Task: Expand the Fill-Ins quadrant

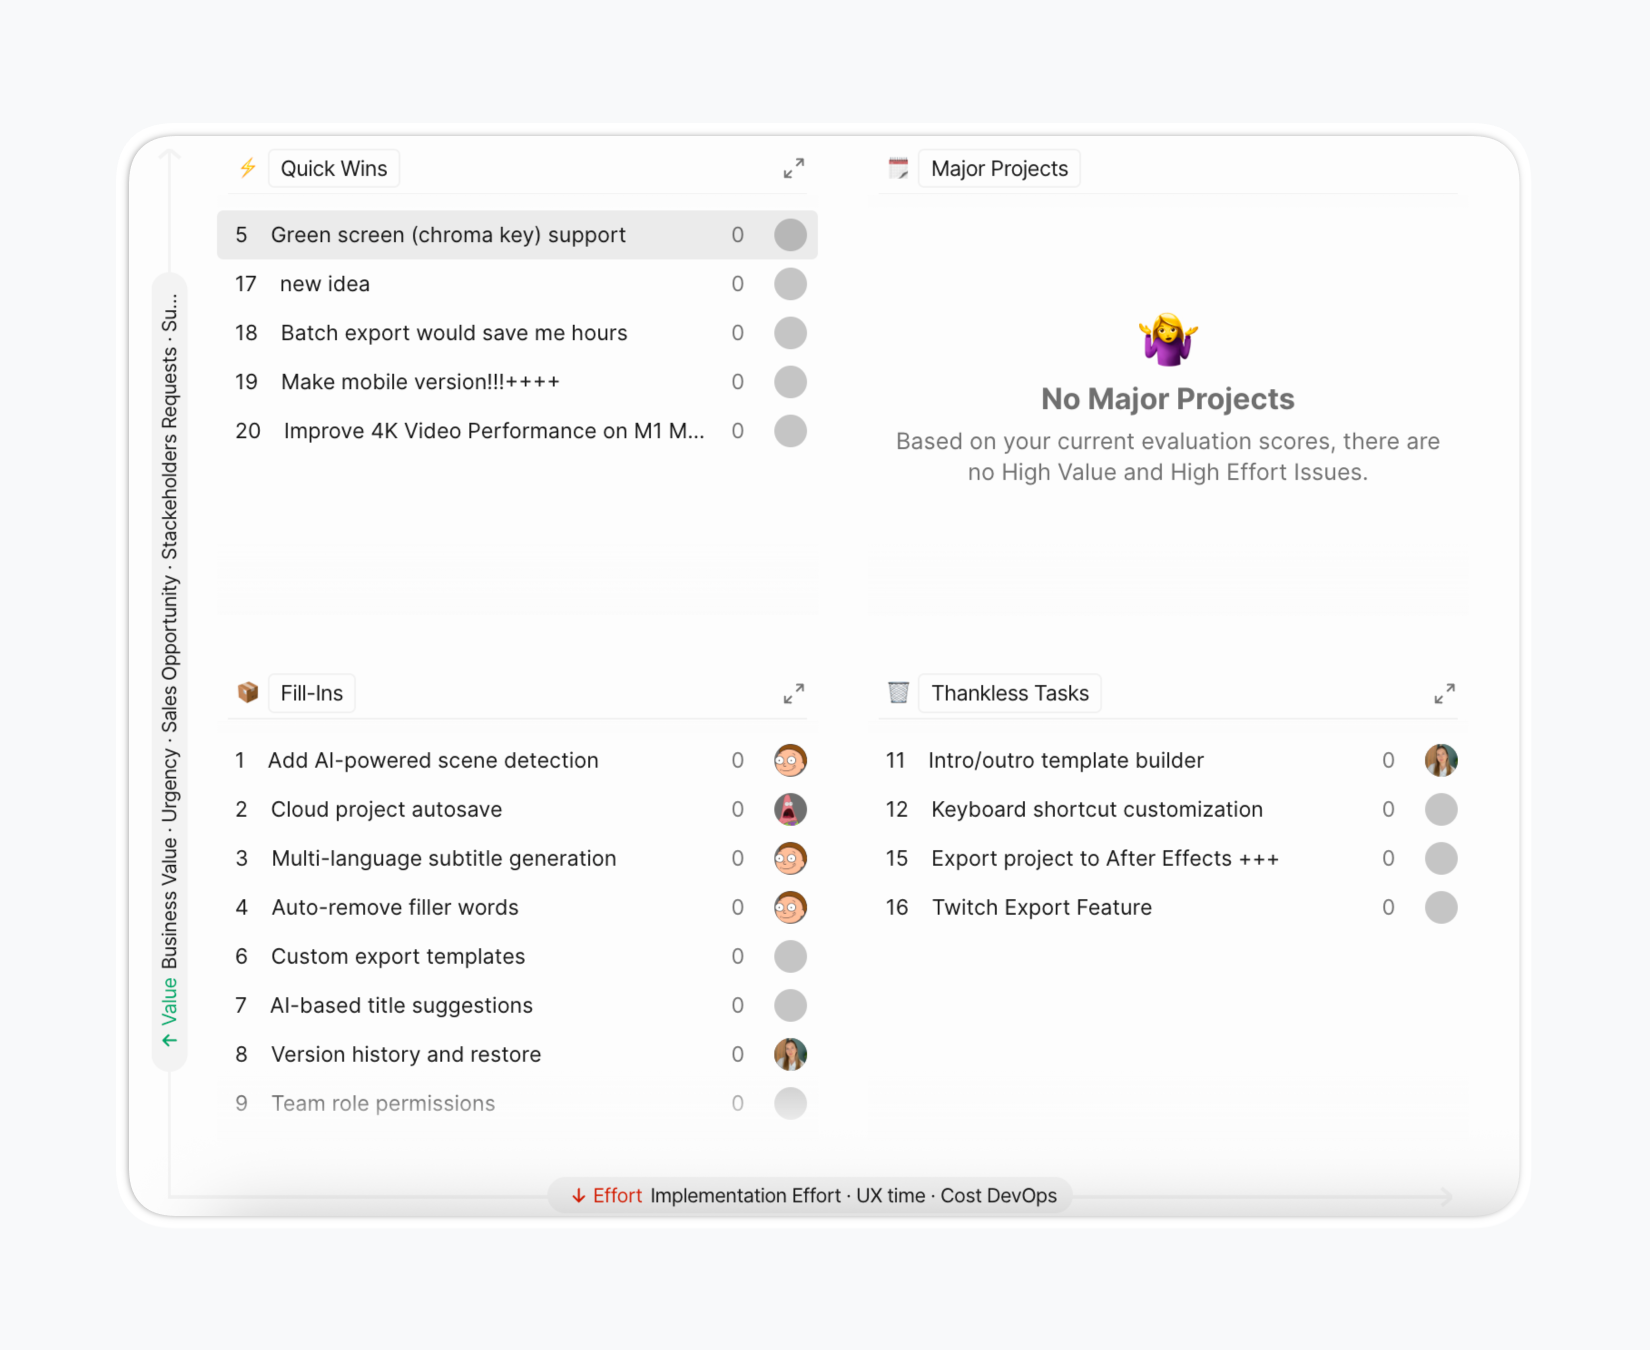Action: (793, 693)
